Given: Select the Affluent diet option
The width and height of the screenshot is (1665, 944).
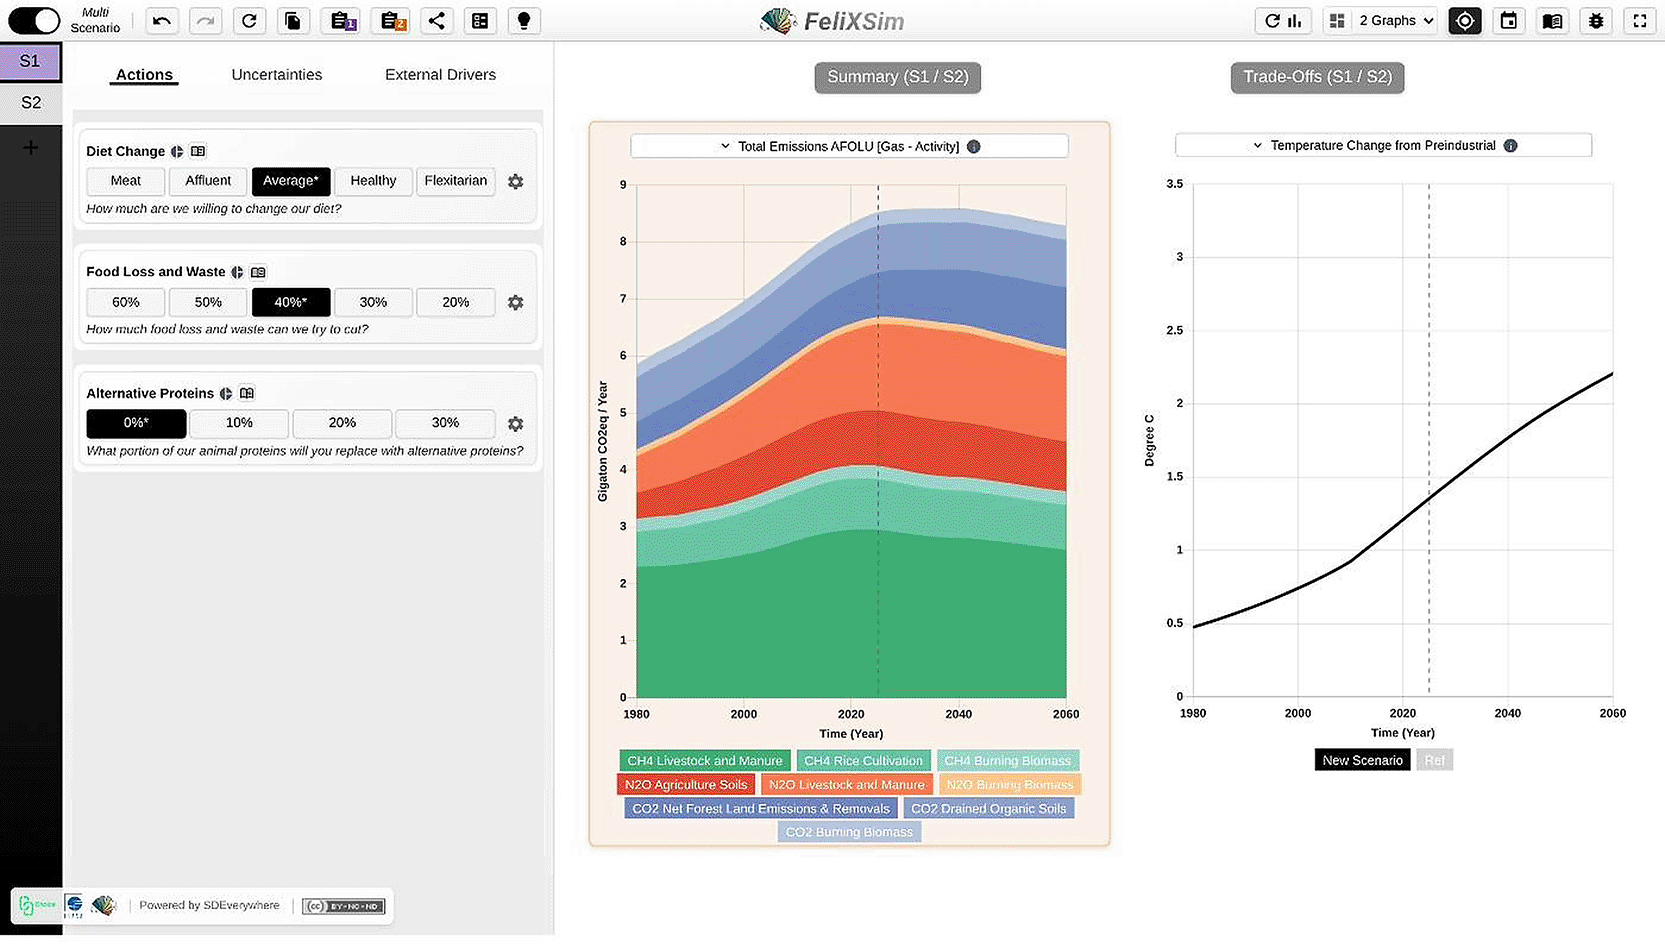Looking at the screenshot, I should tap(208, 181).
